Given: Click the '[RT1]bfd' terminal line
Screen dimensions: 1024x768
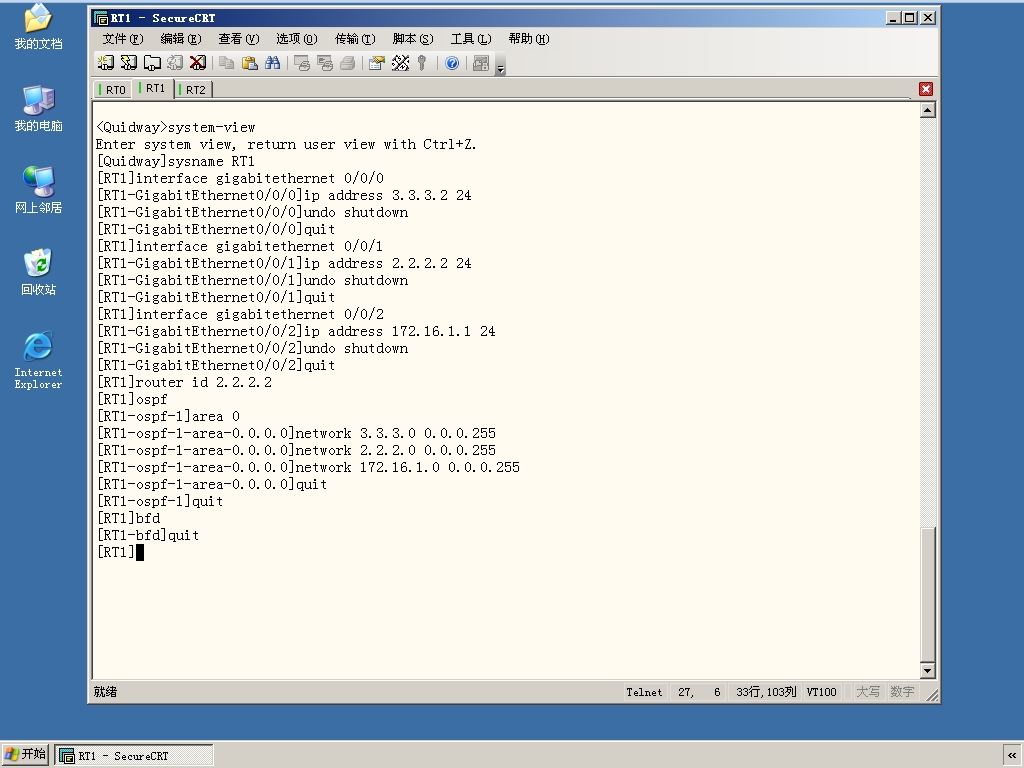Looking at the screenshot, I should (128, 518).
